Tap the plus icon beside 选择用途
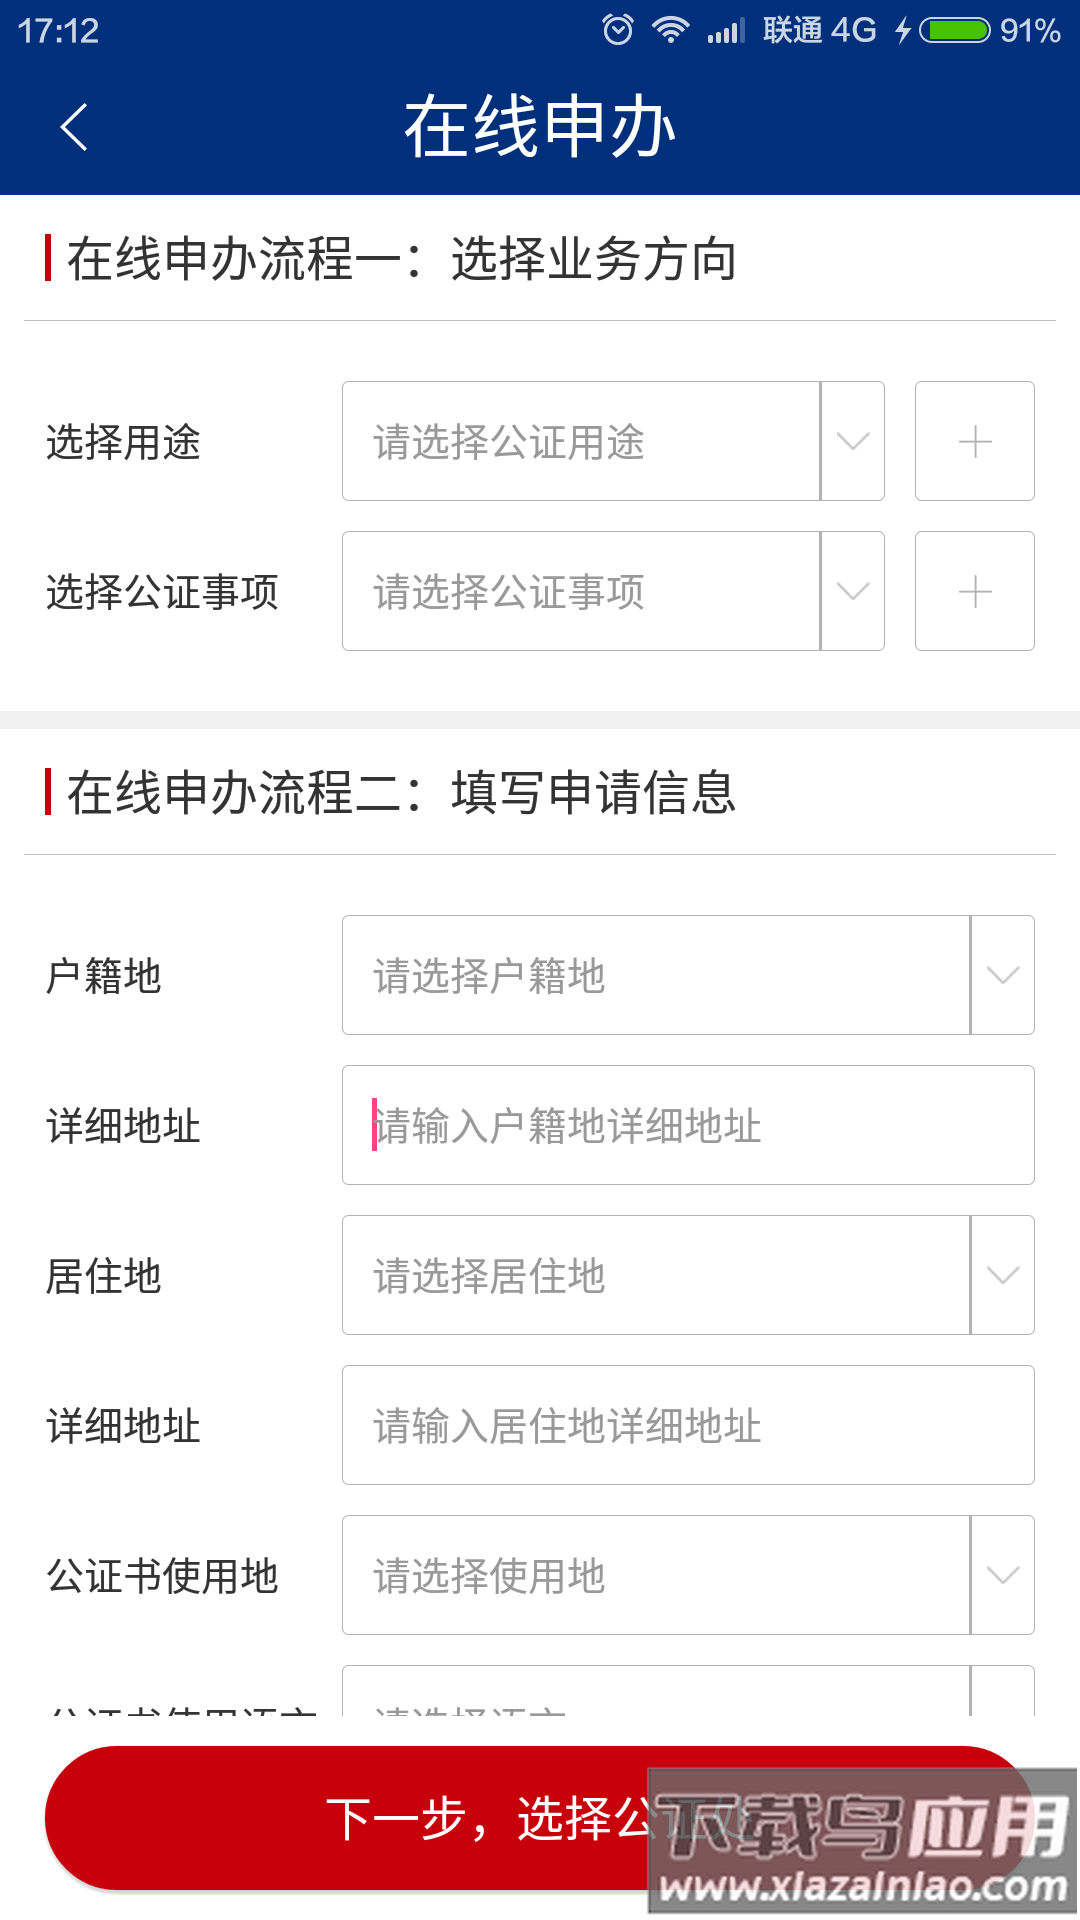Image resolution: width=1080 pixels, height=1920 pixels. 974,441
